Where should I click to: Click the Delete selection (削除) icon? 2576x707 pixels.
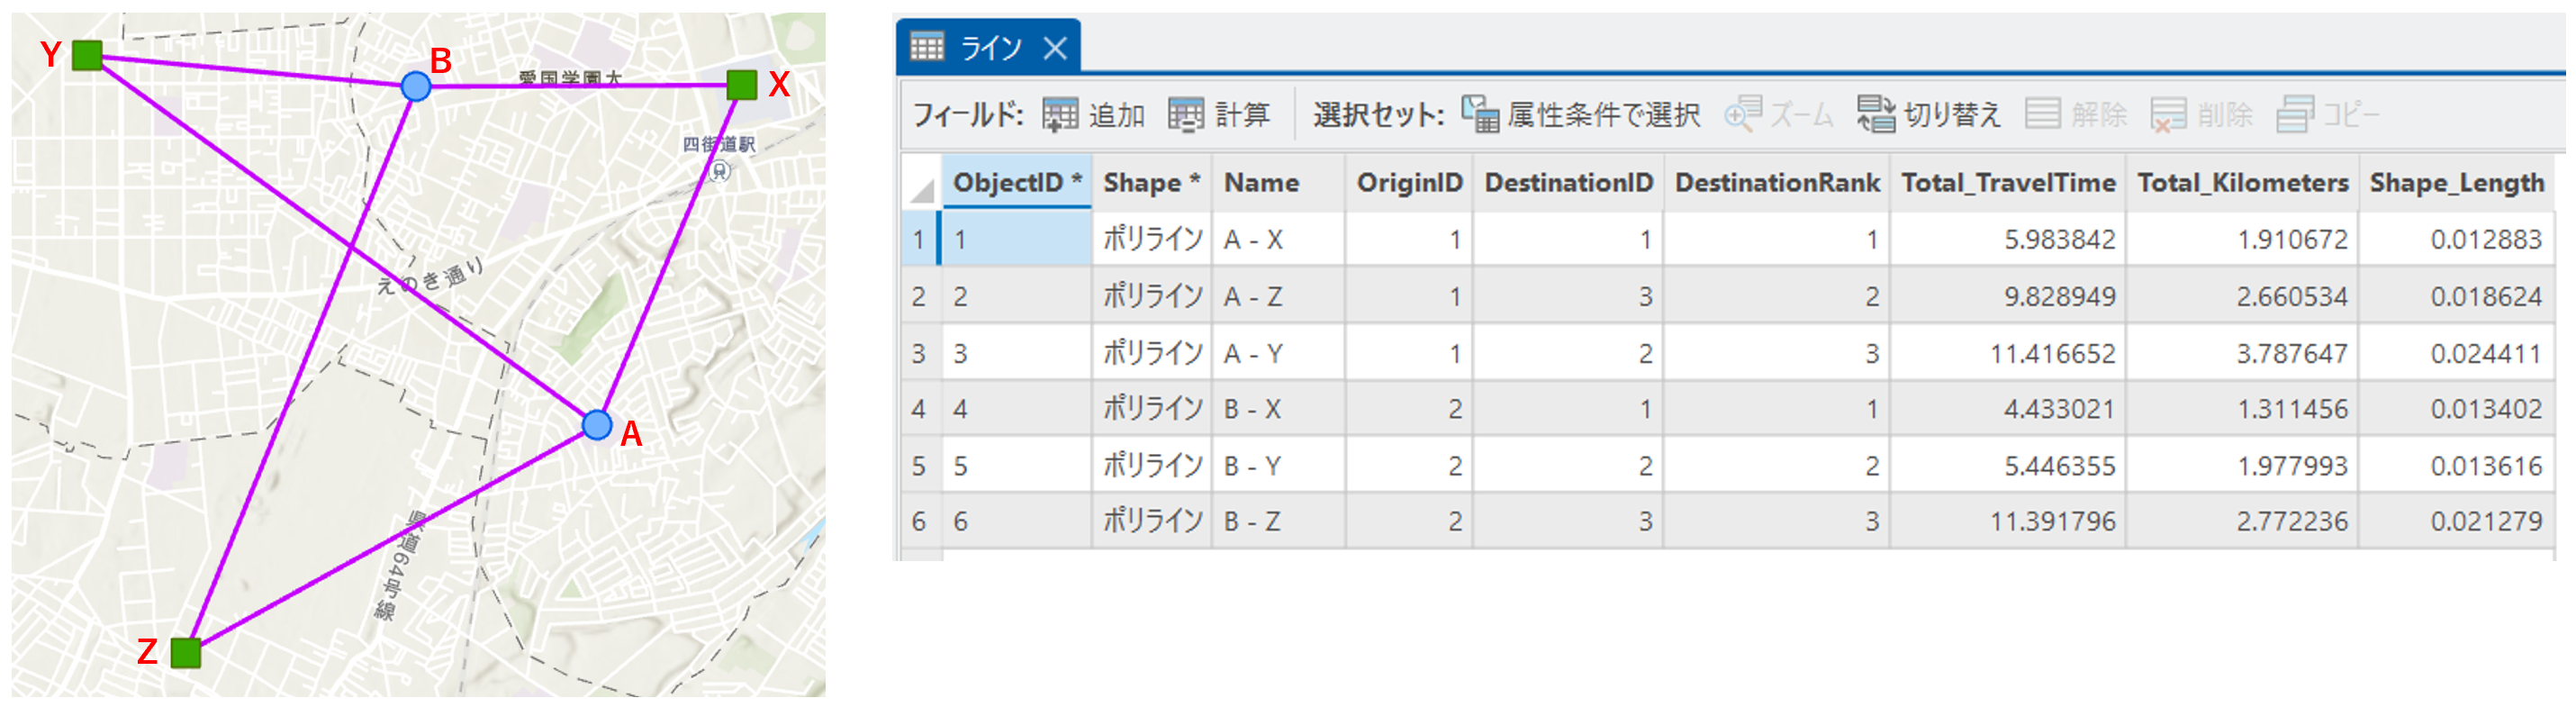point(2169,115)
